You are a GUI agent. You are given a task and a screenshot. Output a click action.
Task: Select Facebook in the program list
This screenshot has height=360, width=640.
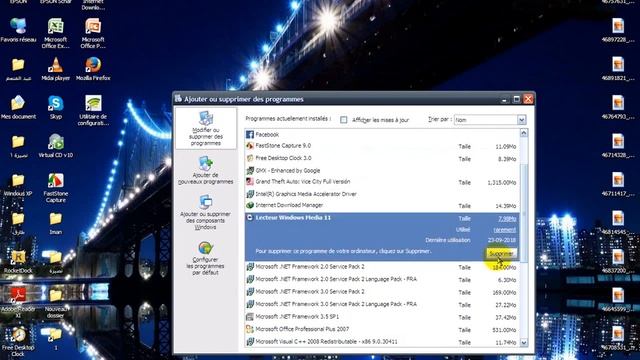382,134
